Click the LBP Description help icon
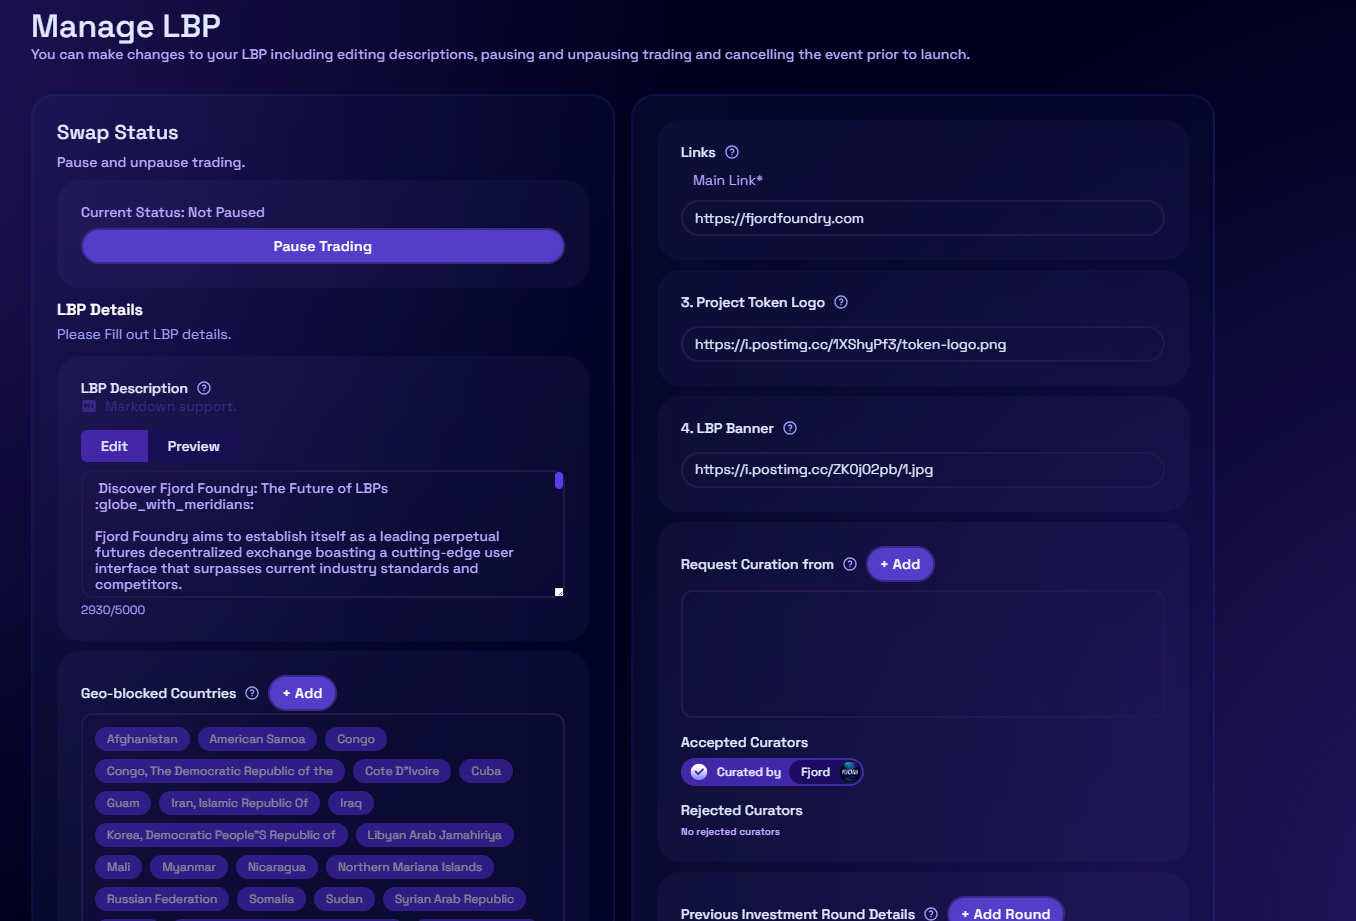 point(204,388)
